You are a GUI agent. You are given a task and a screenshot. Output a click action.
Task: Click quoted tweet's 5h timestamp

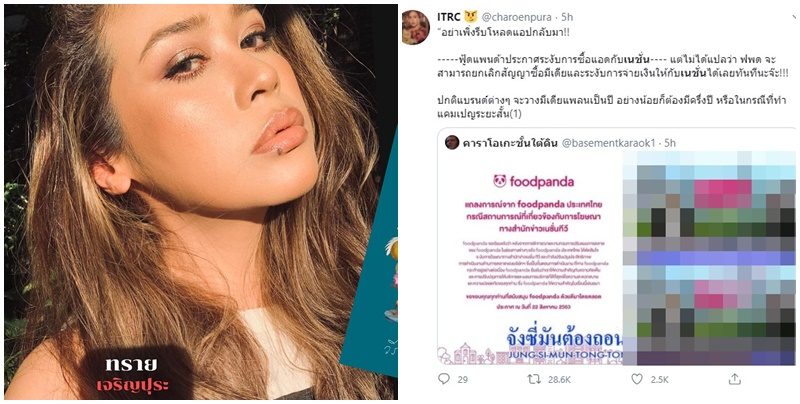(670, 143)
